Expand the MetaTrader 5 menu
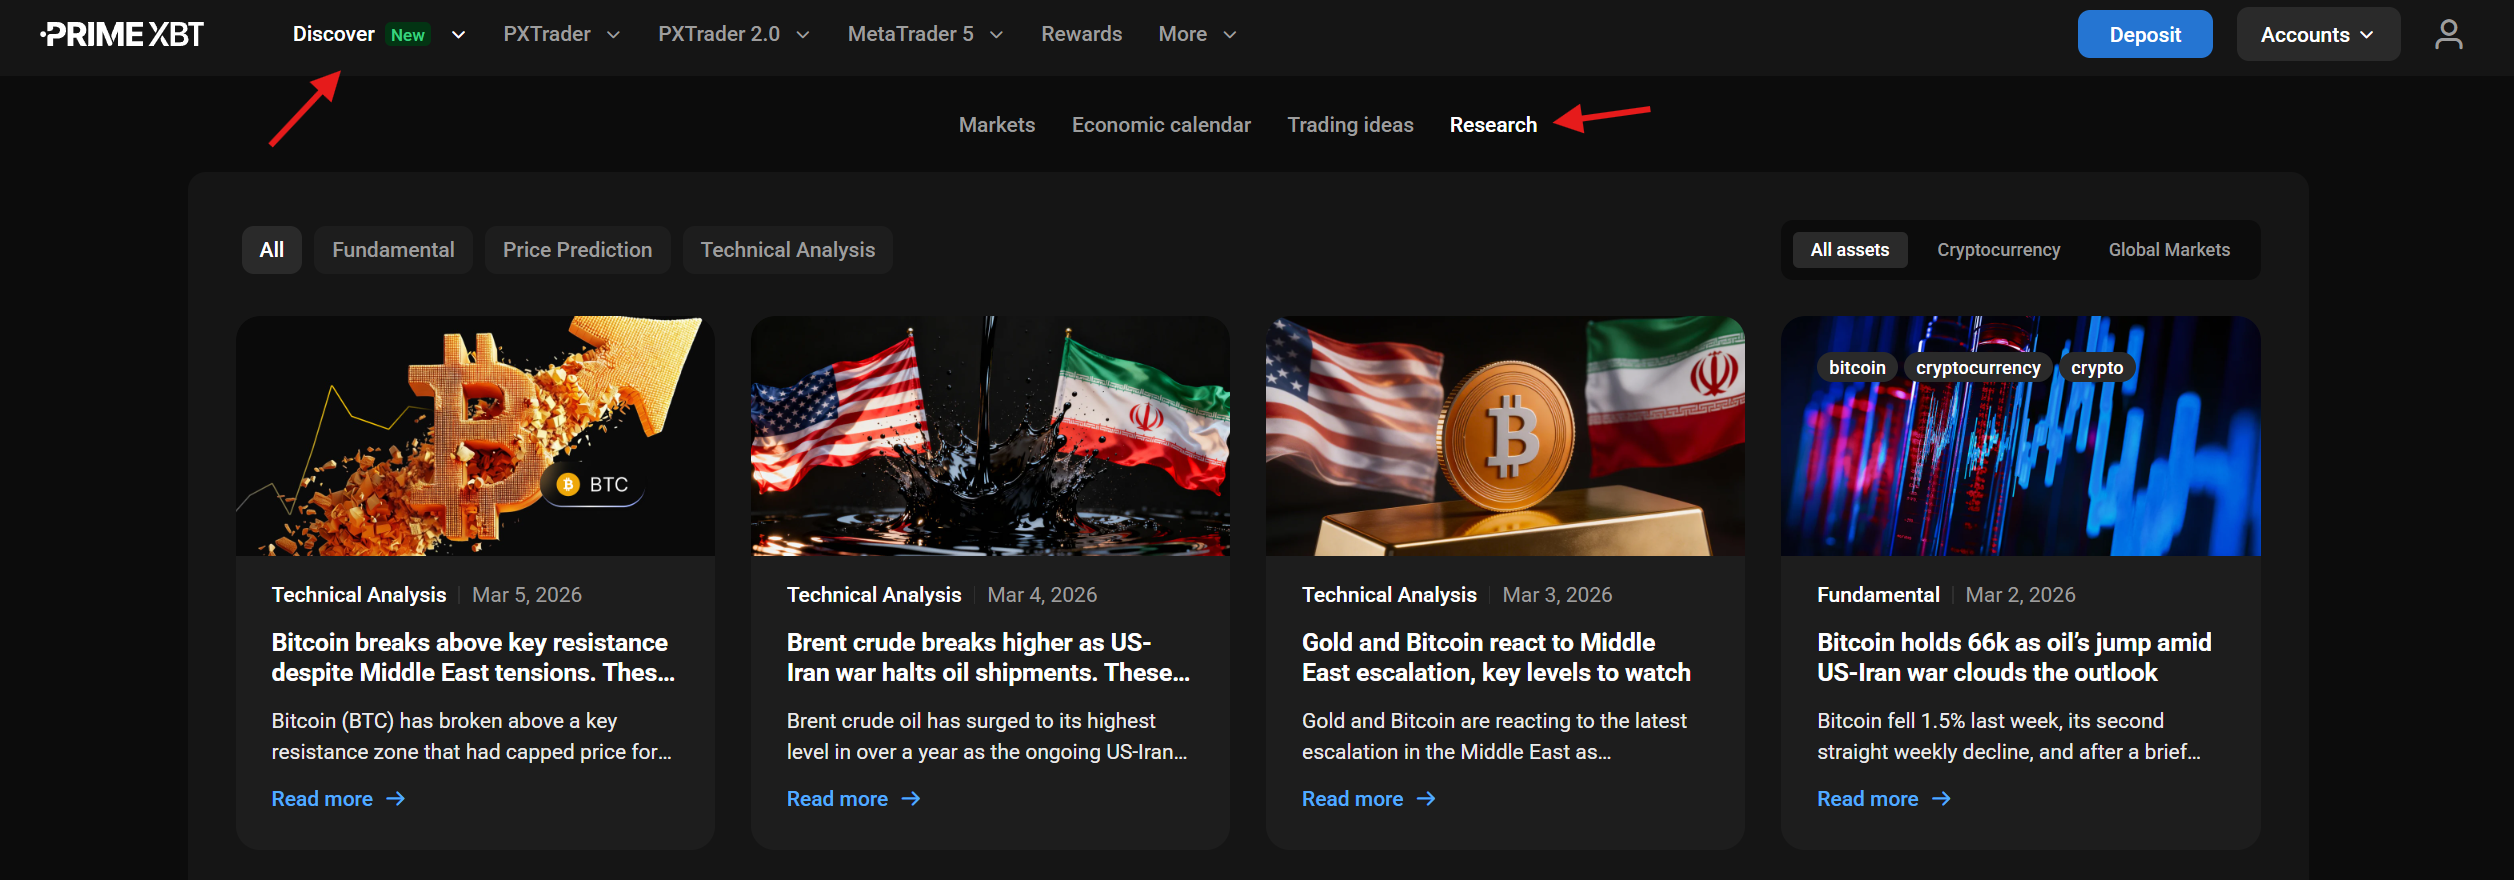Image resolution: width=2514 pixels, height=880 pixels. coord(924,35)
